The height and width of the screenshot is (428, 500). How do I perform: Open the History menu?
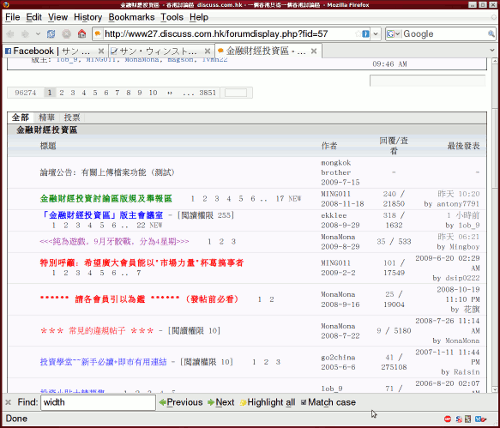pos(88,17)
